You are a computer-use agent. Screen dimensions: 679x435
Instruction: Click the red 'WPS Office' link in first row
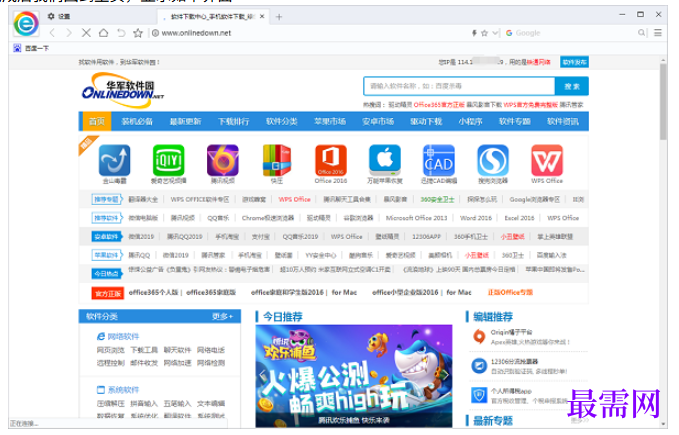coord(294,200)
